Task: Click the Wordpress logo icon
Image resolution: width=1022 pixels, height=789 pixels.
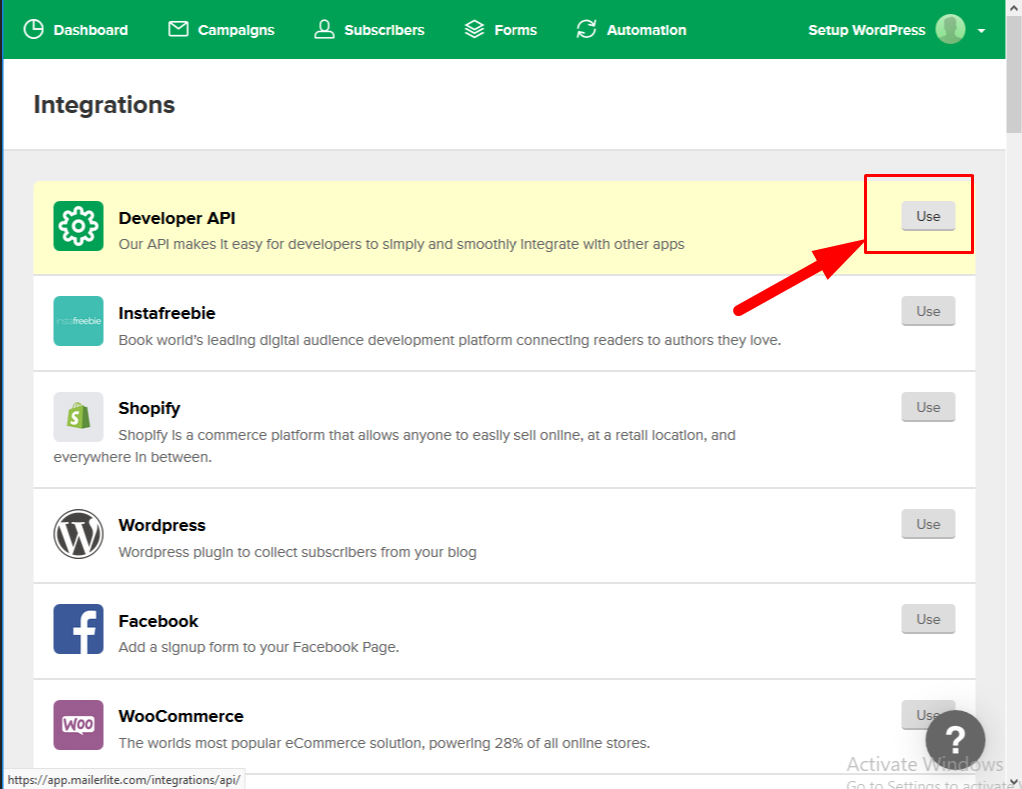Action: 78,534
